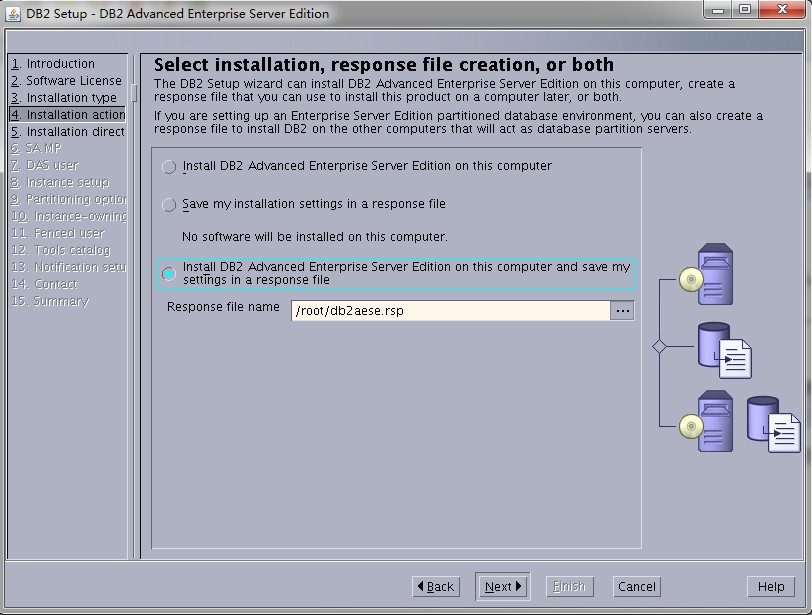Open file browser with ellipsis button
812x615 pixels.
coord(622,311)
